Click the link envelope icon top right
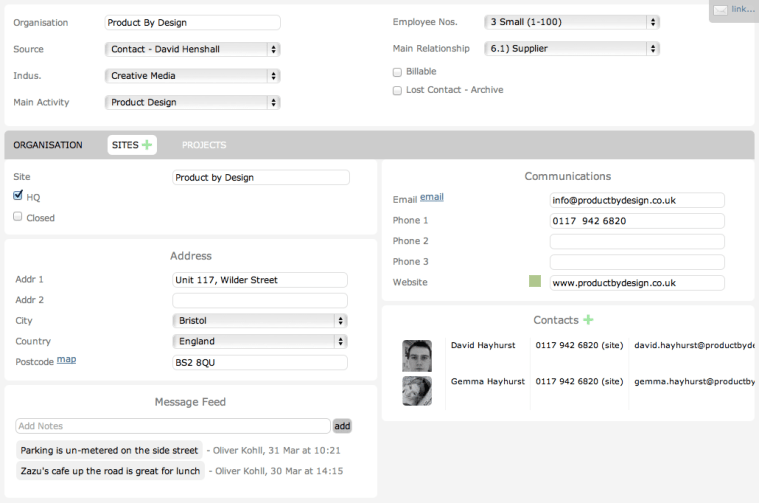 (720, 10)
